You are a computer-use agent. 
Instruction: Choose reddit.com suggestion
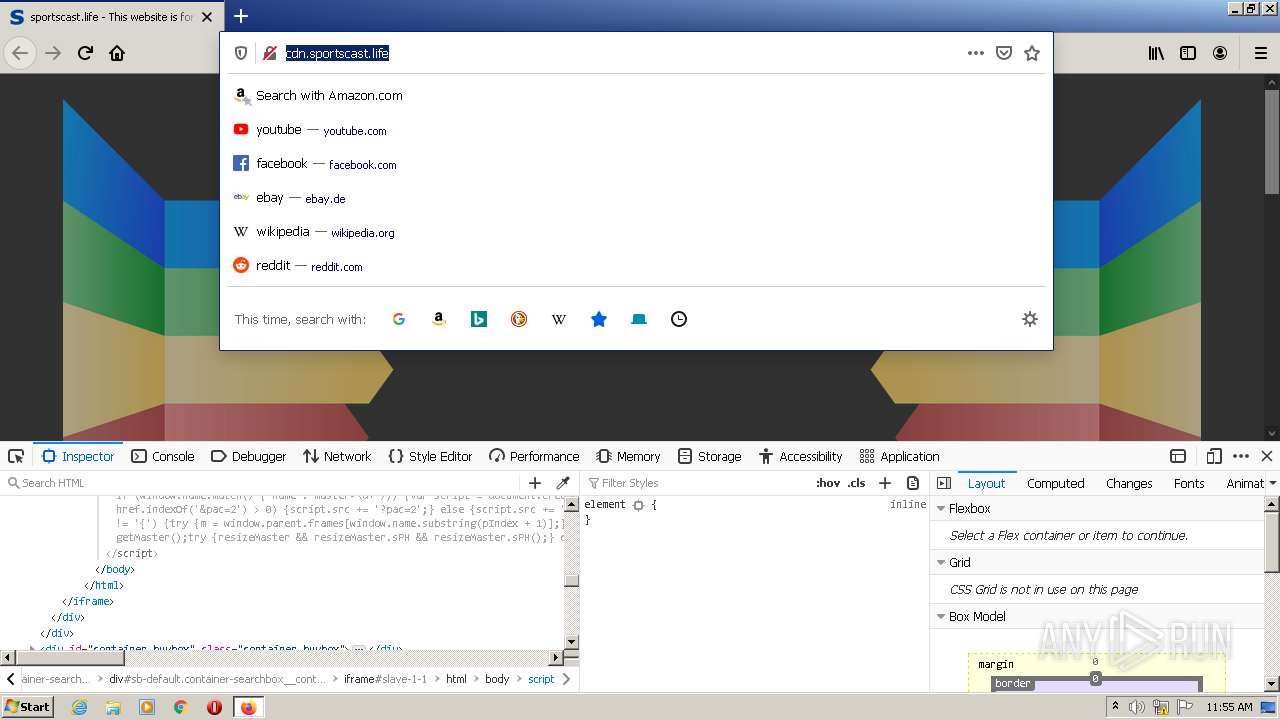[636, 266]
